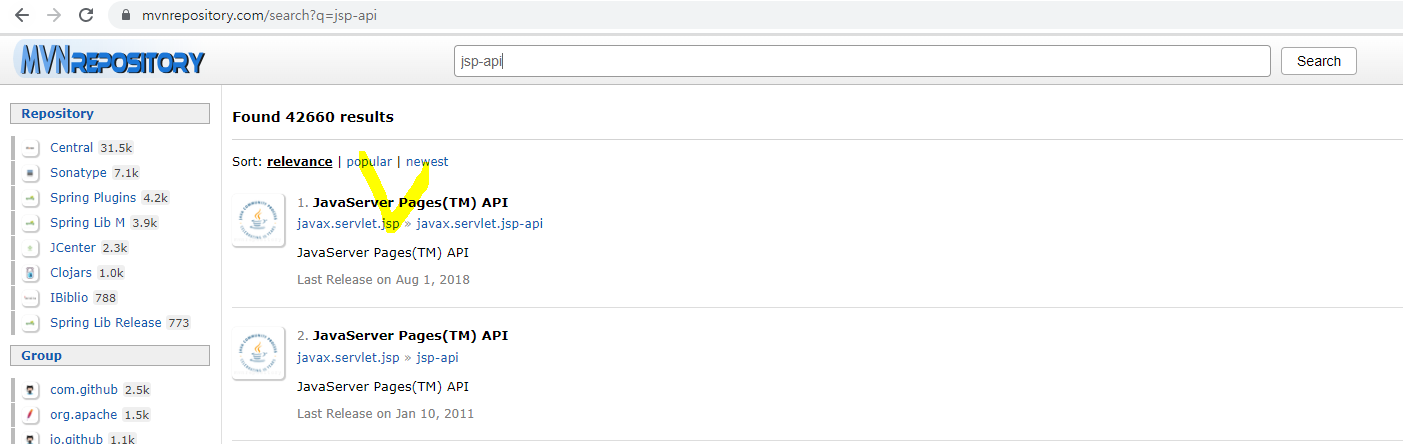Image resolution: width=1403 pixels, height=444 pixels.
Task: Open second JavaServer Pages(TM) API result title
Action: pyautogui.click(x=410, y=335)
